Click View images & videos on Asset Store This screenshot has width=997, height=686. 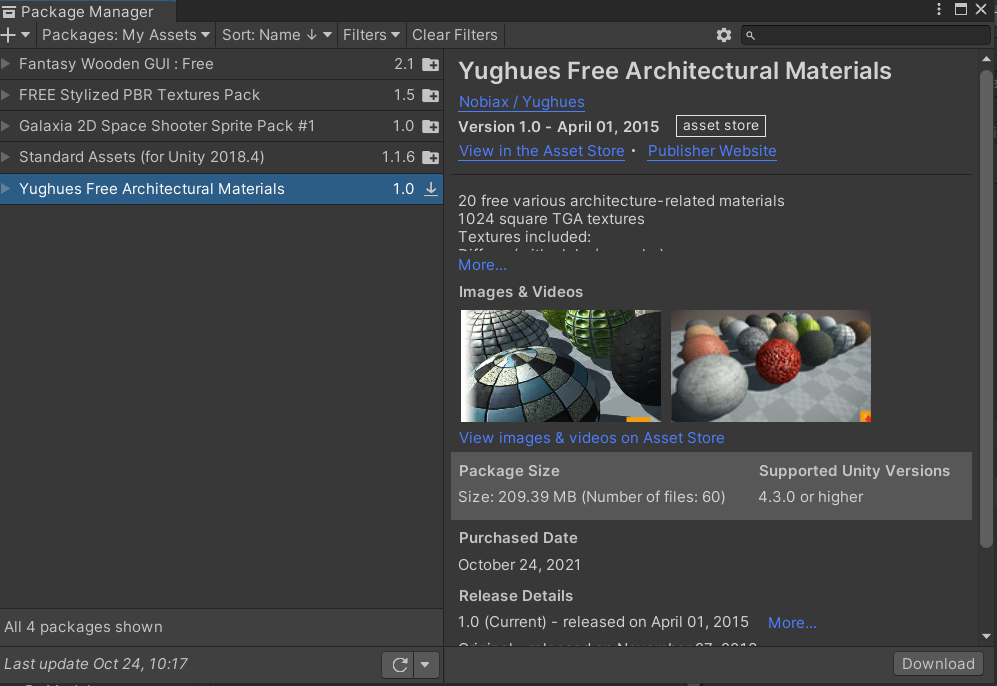591,438
